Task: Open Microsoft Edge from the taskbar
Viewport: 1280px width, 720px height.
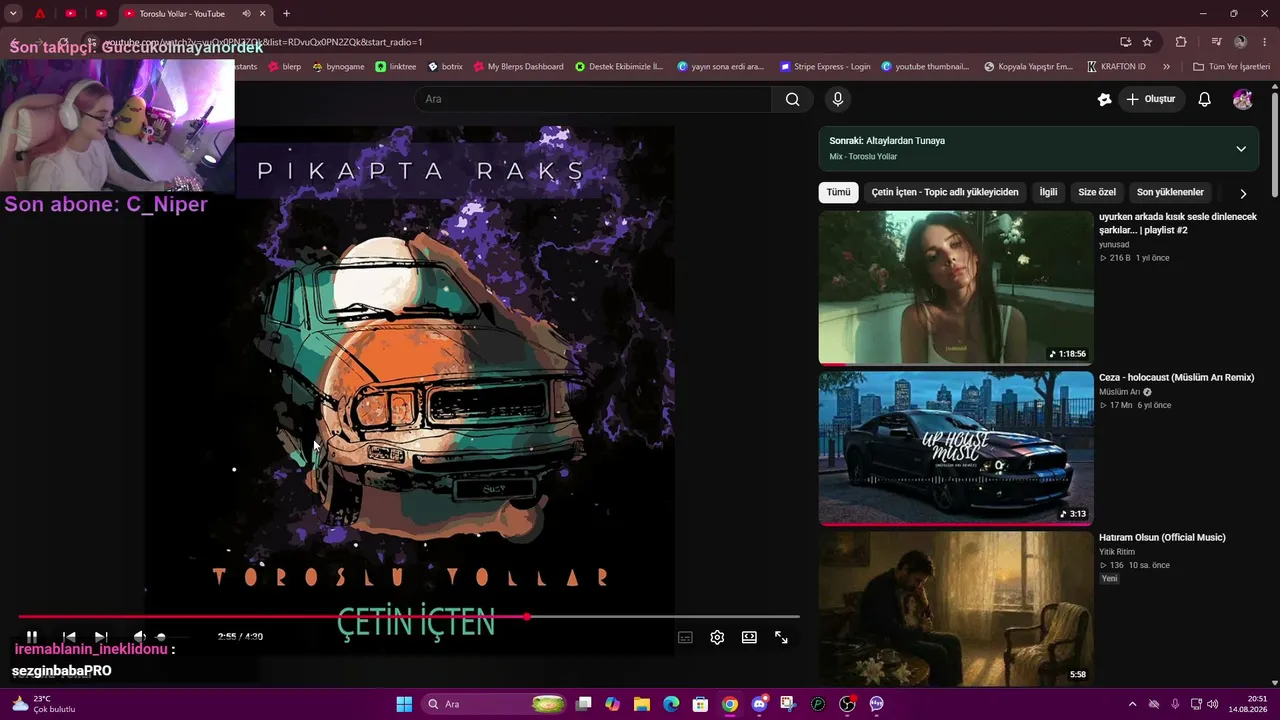Action: click(x=671, y=704)
